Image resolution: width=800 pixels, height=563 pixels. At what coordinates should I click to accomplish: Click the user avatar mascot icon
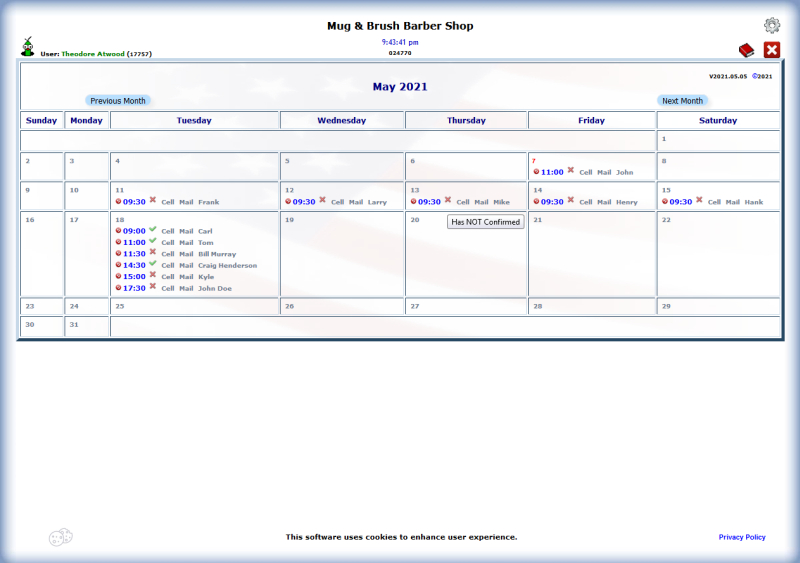(28, 46)
